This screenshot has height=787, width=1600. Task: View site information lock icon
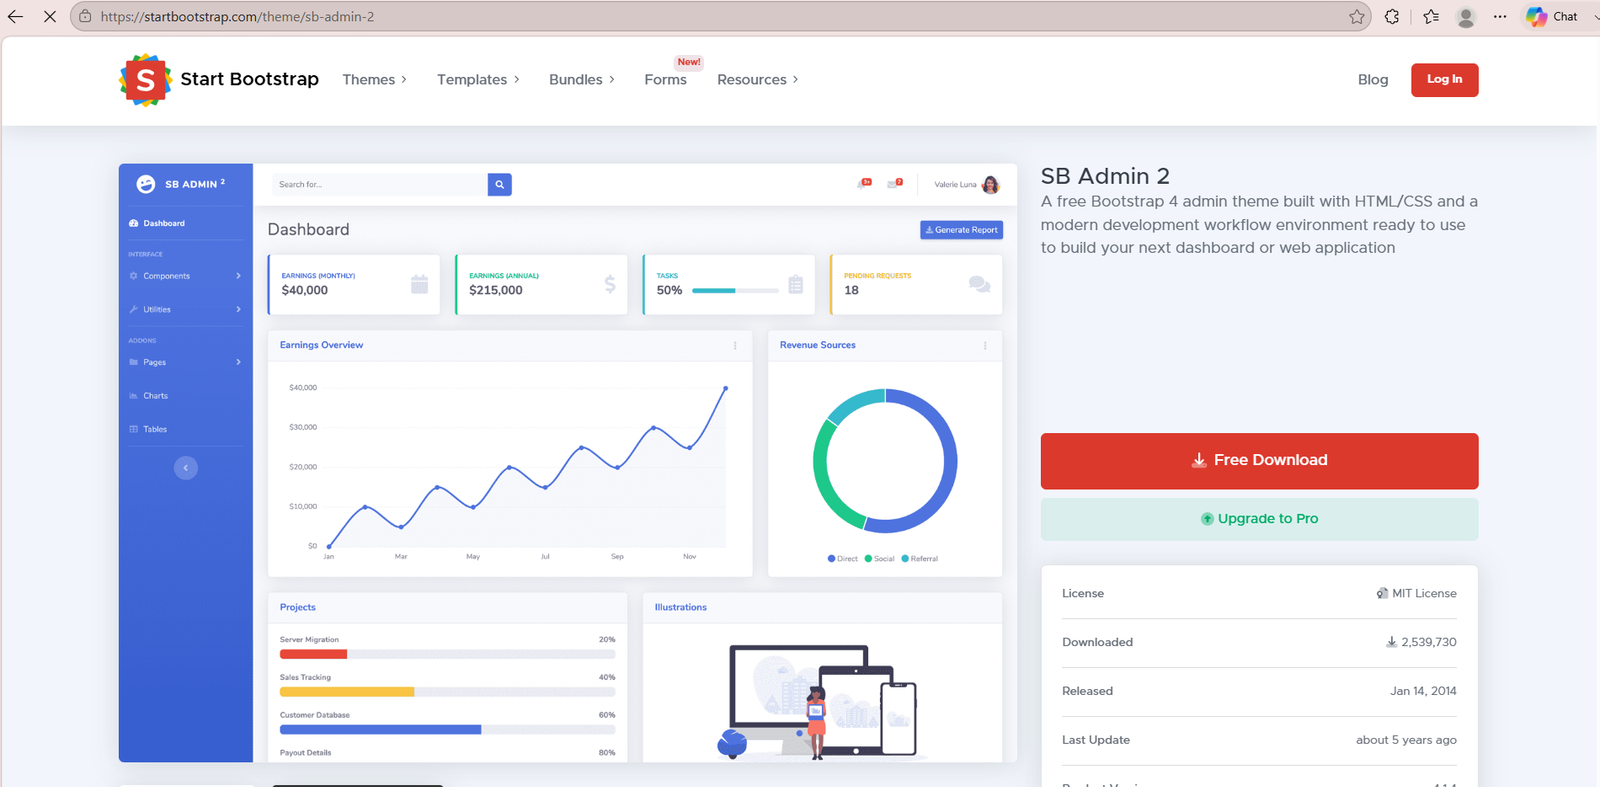point(85,17)
